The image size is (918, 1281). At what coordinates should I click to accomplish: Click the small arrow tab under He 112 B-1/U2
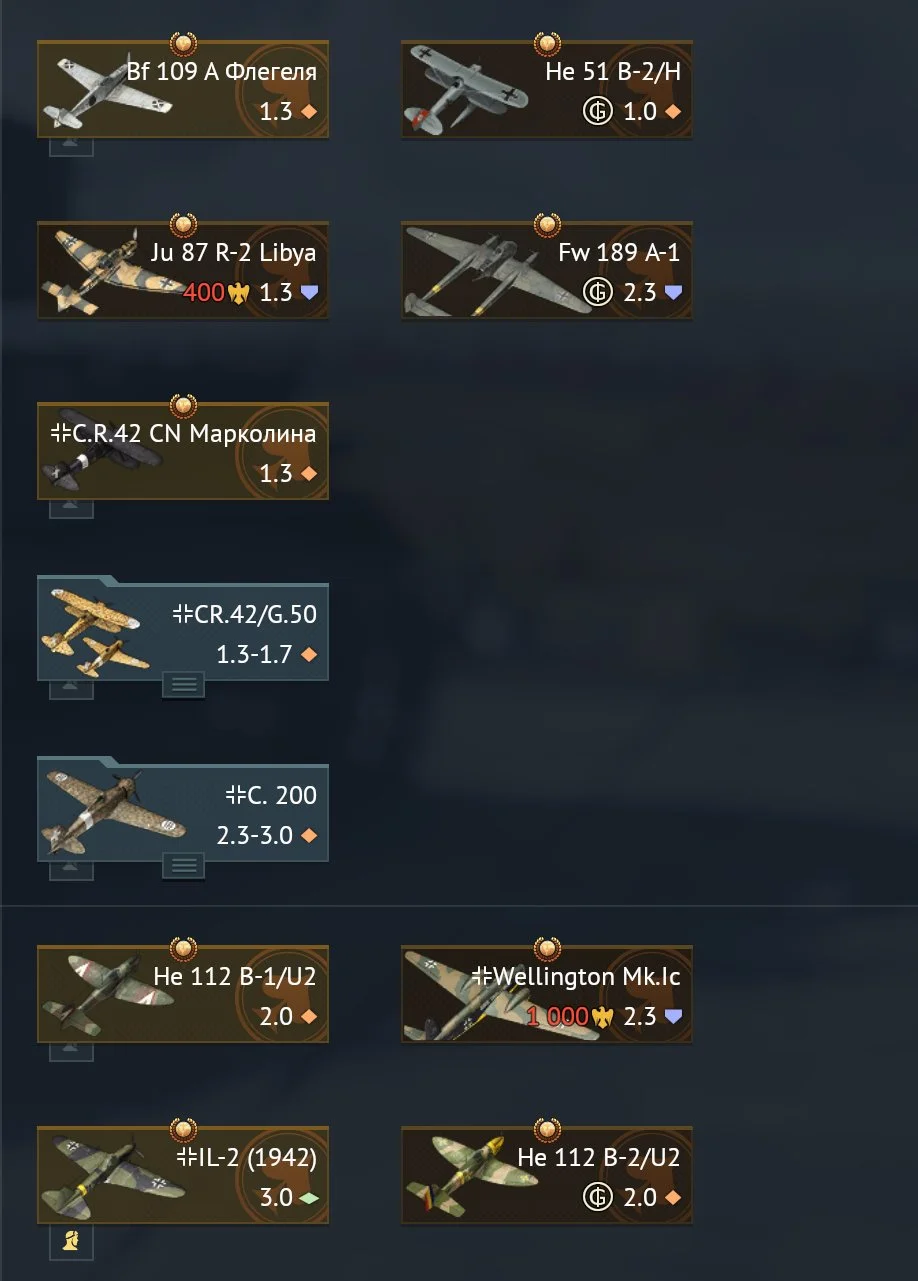71,1052
